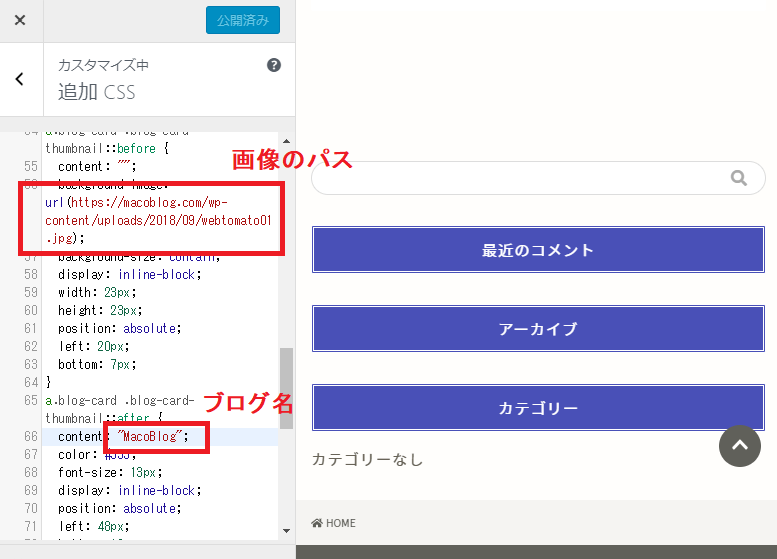Close the customizer with the X icon
Viewport: 777px width, 559px height.
(20, 20)
